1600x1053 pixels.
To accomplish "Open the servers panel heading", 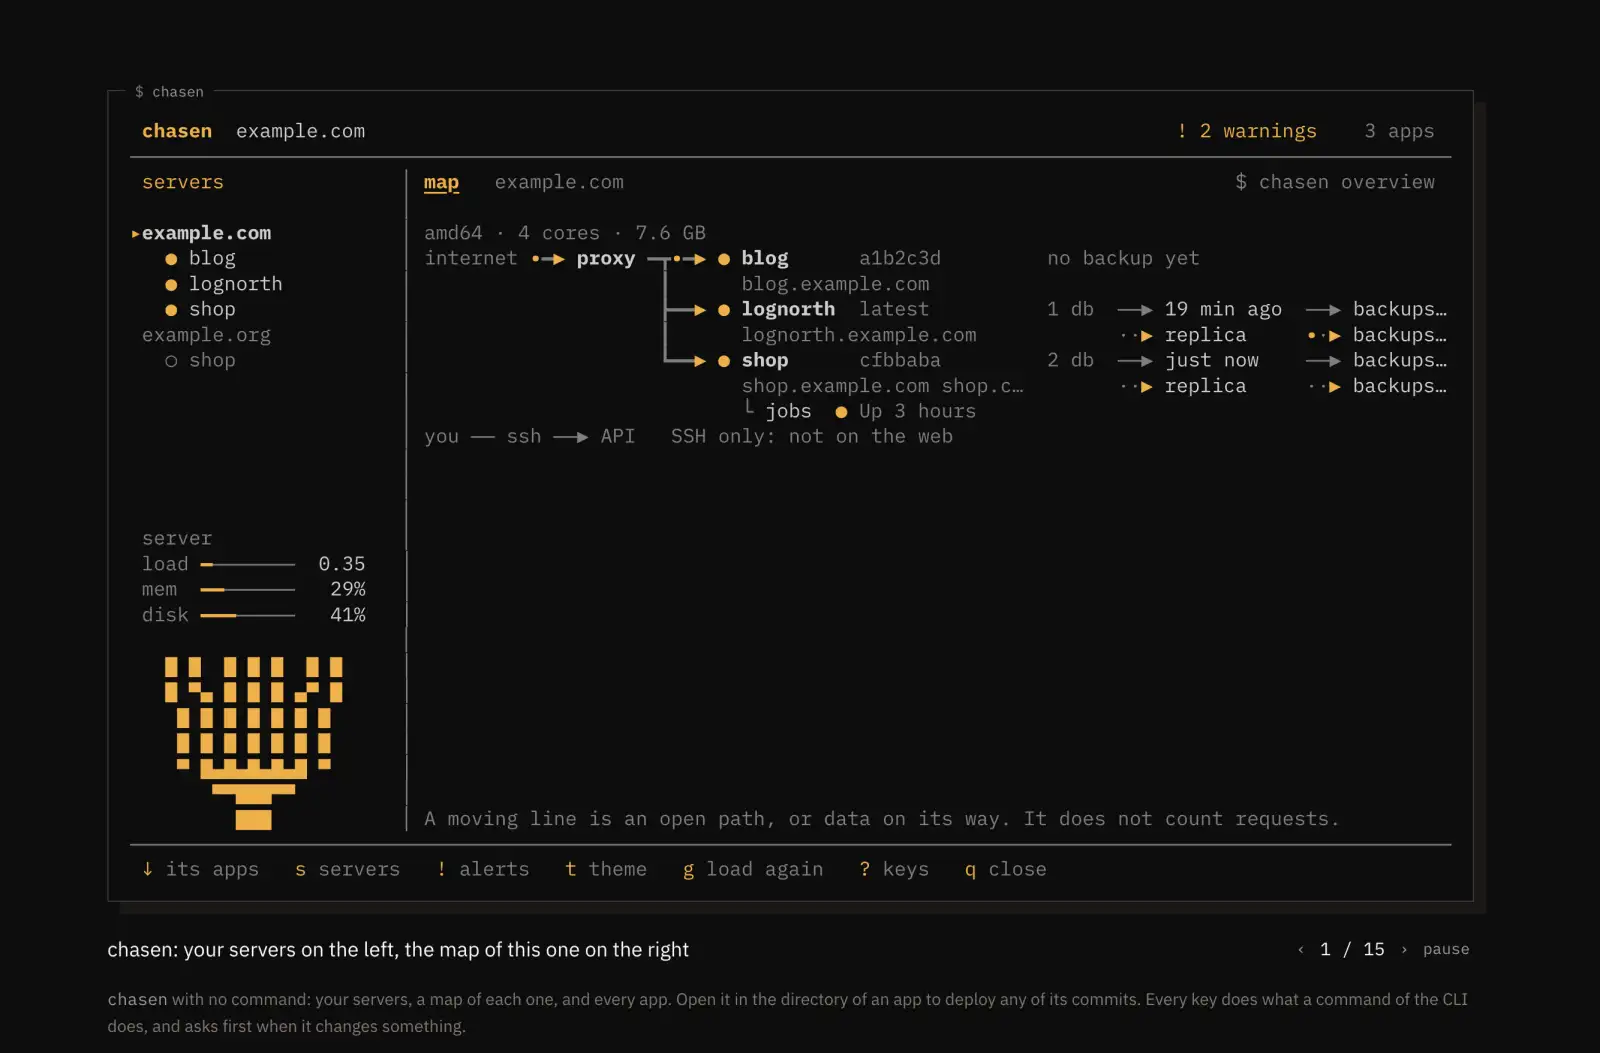I will 183,182.
